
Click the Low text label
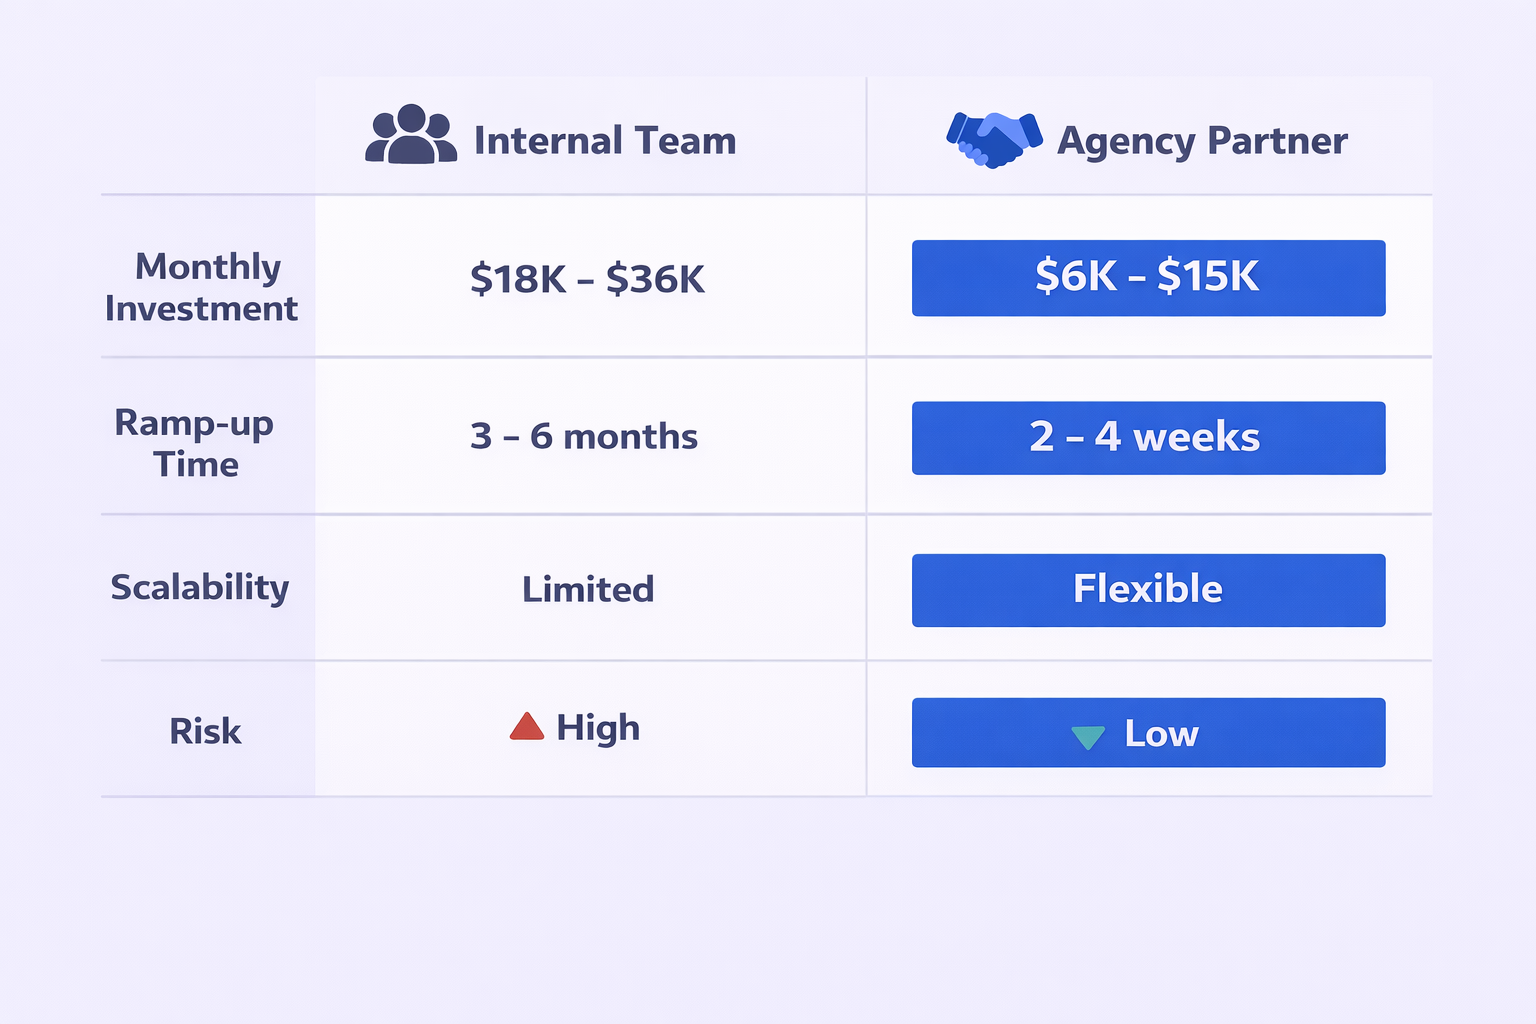coord(1161,734)
